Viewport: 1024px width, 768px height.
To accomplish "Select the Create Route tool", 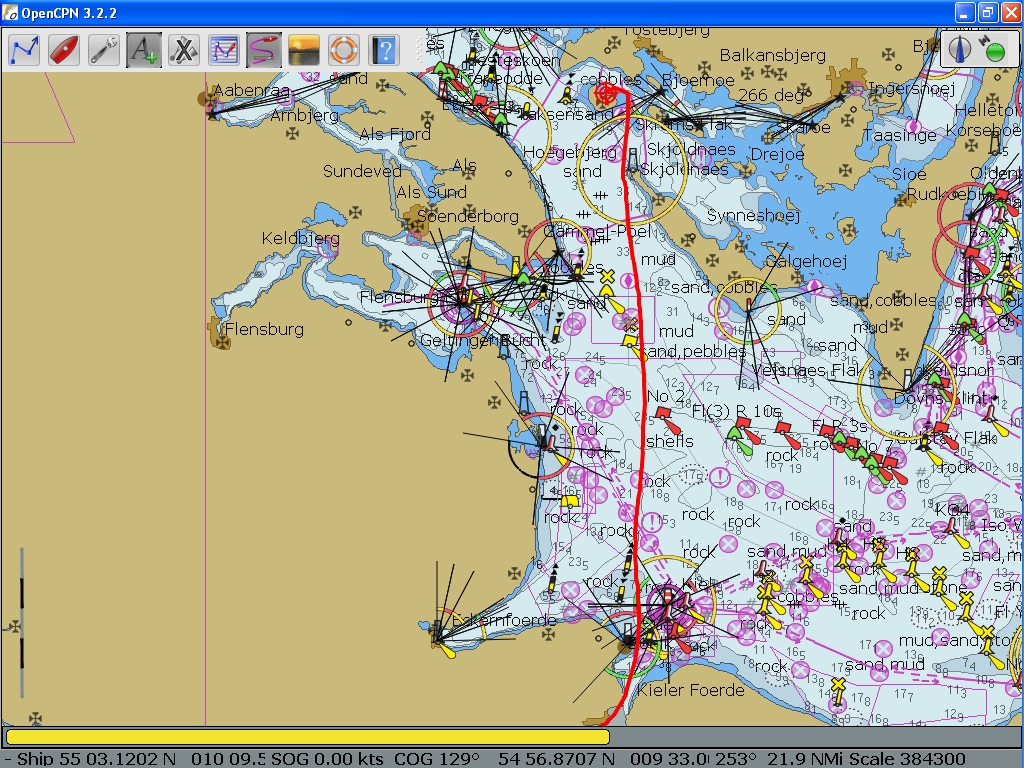I will (24, 49).
